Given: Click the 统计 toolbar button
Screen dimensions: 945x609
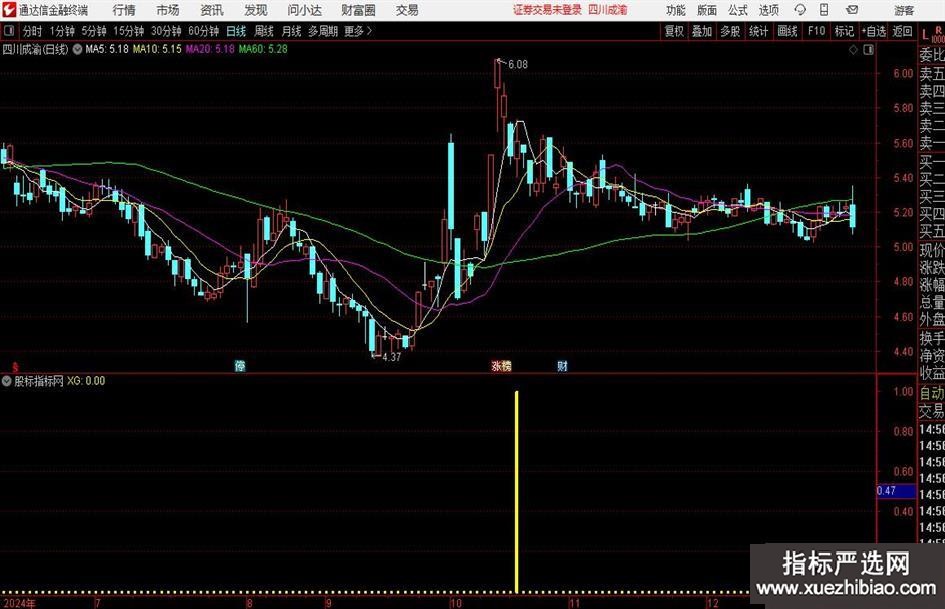Looking at the screenshot, I should tap(758, 31).
